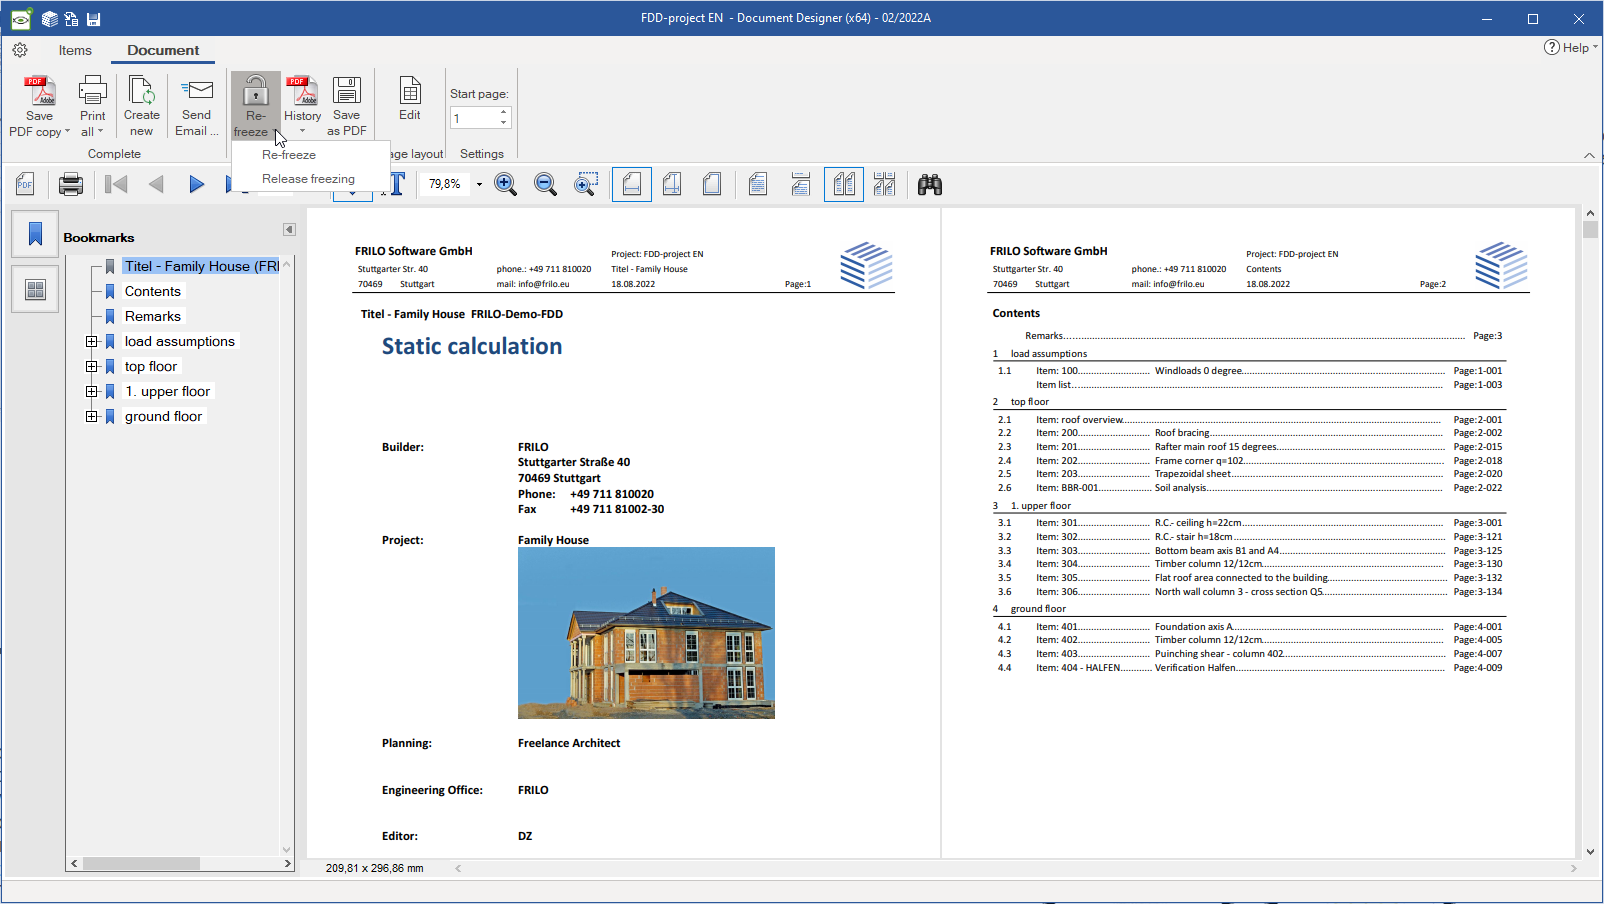Show the Bookmarks side panel
This screenshot has width=1604, height=904.
pyautogui.click(x=35, y=234)
